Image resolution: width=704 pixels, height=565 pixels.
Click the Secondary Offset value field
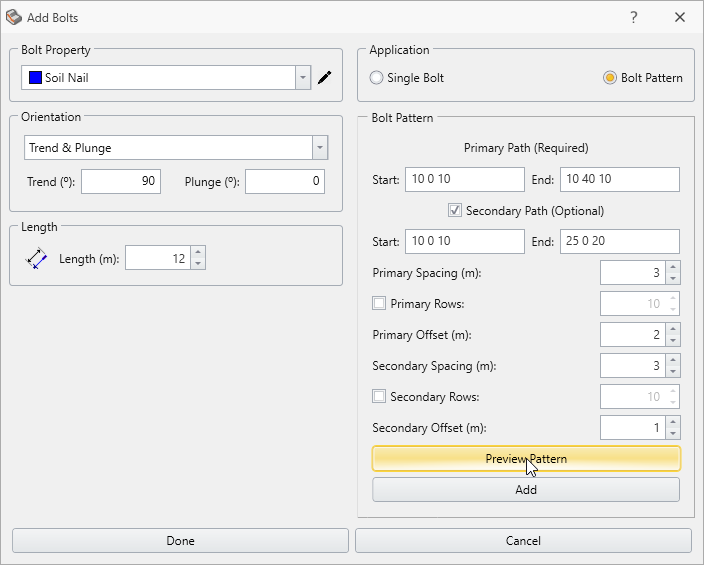point(633,428)
